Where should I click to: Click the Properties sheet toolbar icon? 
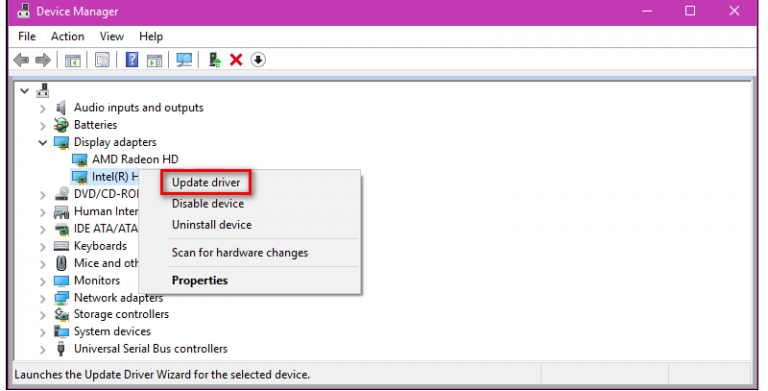pyautogui.click(x=102, y=60)
